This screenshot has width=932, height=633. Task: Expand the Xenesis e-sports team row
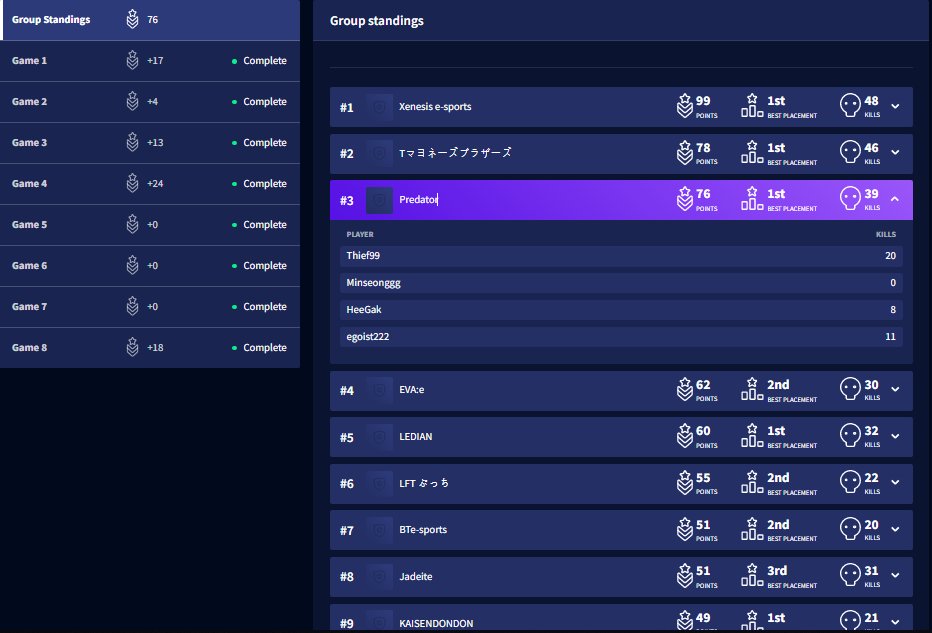pos(895,106)
